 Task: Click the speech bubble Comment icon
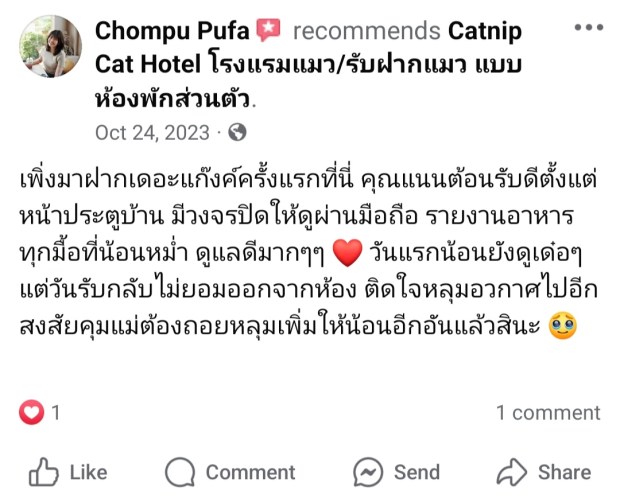tap(180, 472)
